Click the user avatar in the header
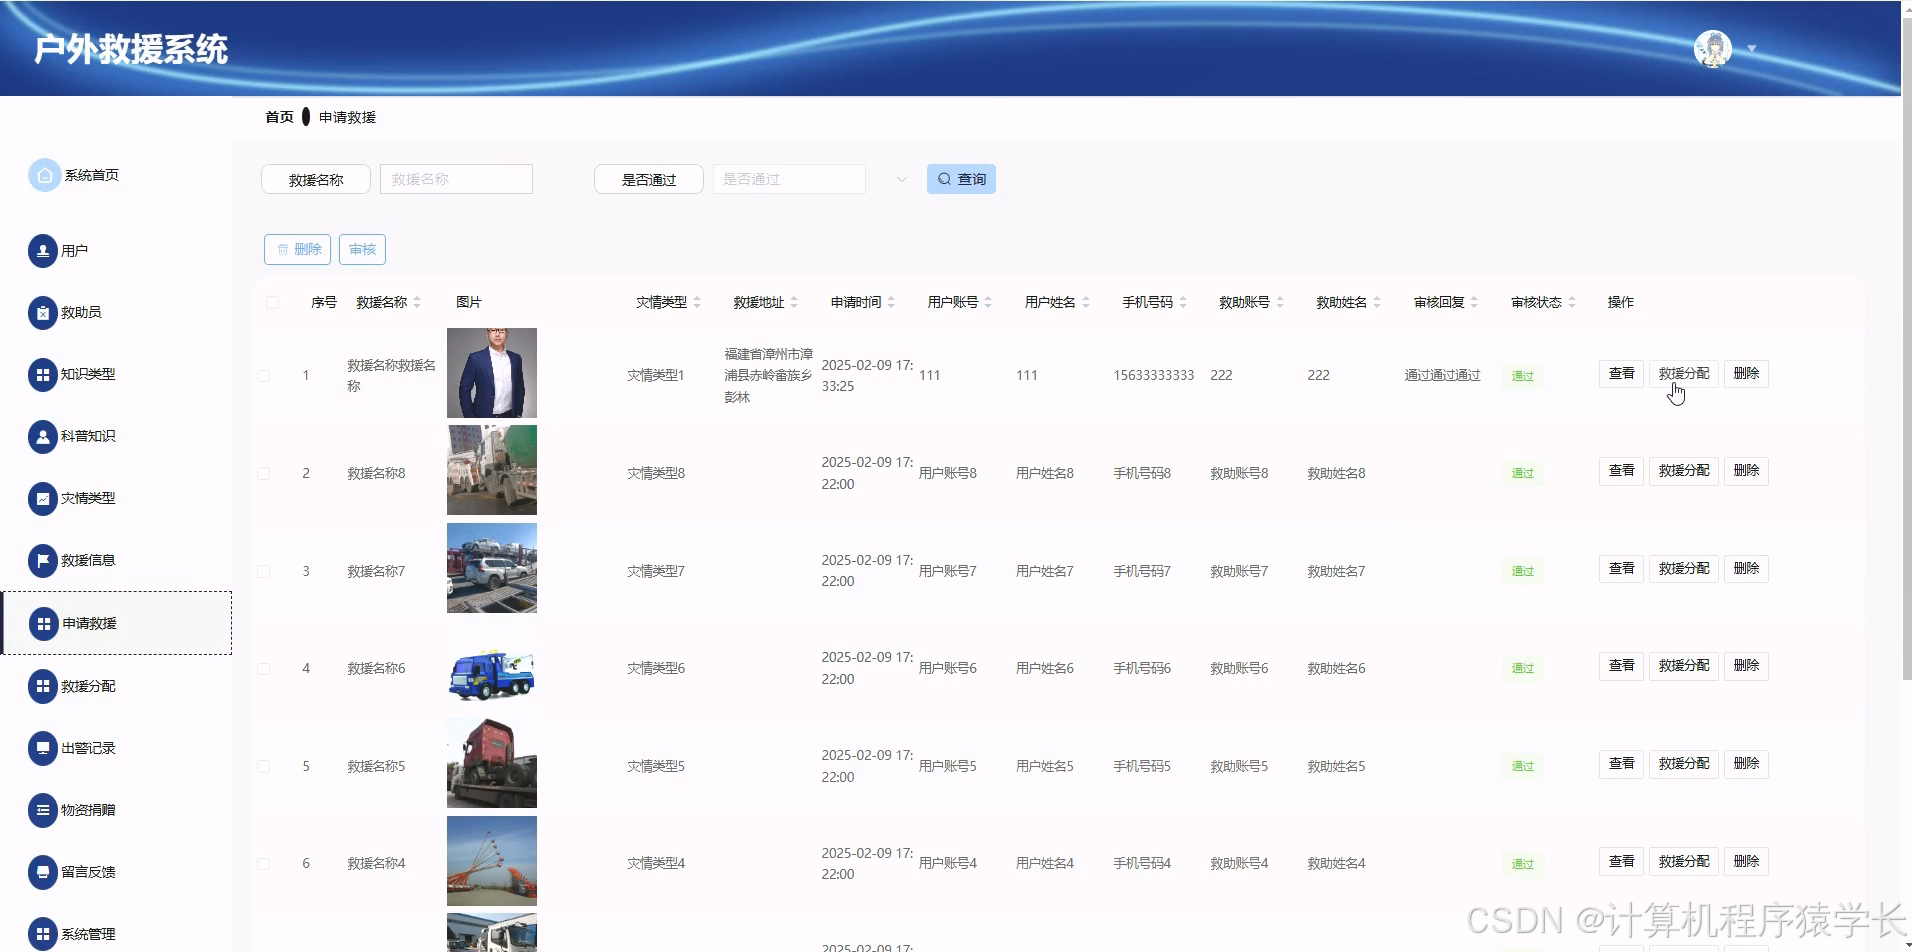Viewport: 1912px width, 952px height. pos(1713,48)
